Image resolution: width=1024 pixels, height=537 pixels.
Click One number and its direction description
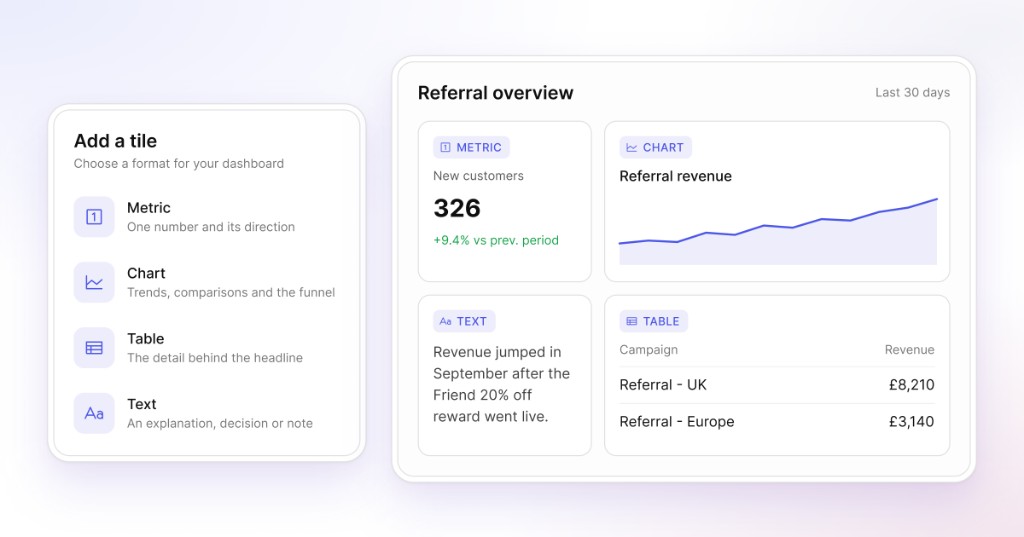coord(211,227)
